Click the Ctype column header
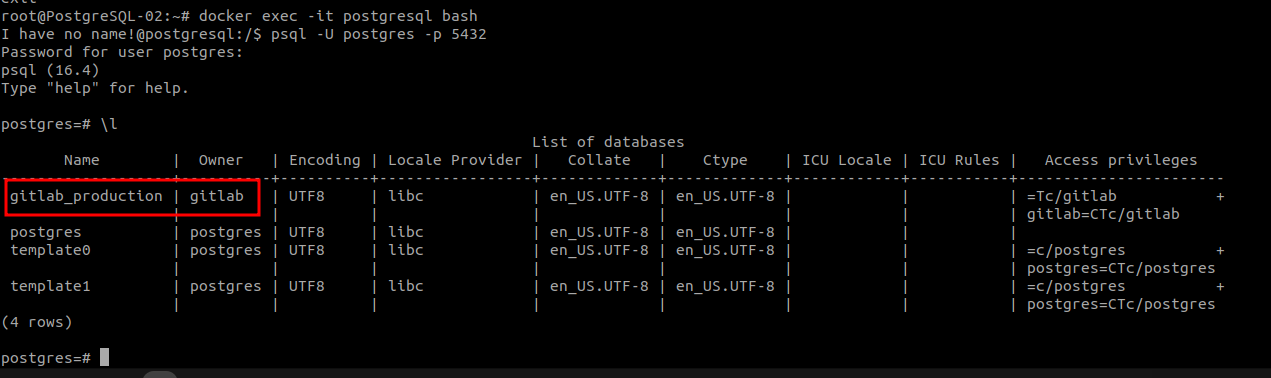This screenshot has height=378, width=1271. pos(725,160)
